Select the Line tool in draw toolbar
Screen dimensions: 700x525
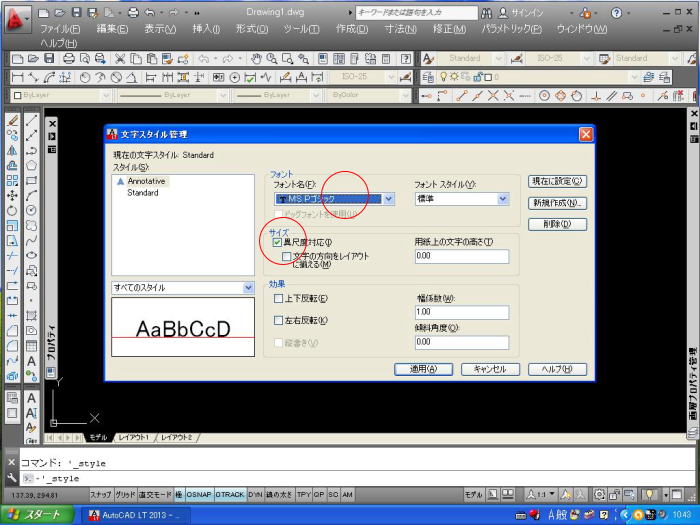pos(31,121)
